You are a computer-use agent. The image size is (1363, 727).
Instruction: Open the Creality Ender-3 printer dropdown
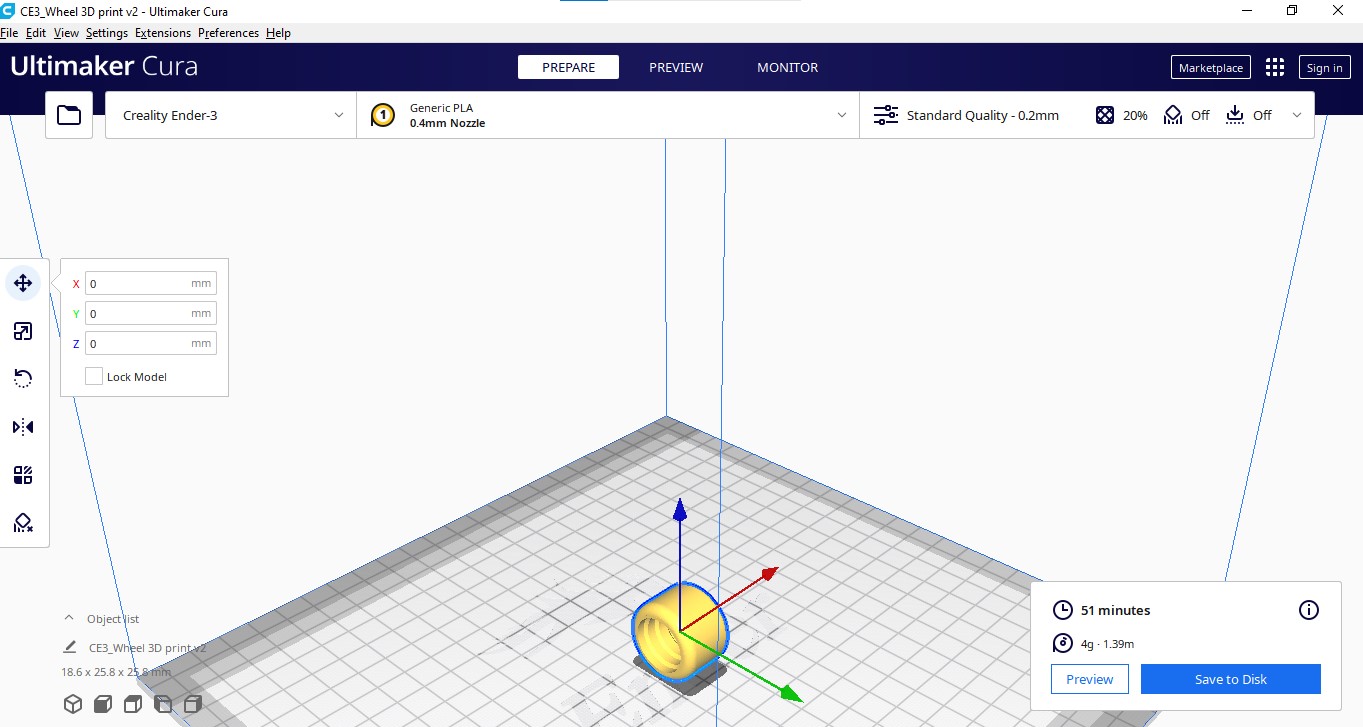231,115
